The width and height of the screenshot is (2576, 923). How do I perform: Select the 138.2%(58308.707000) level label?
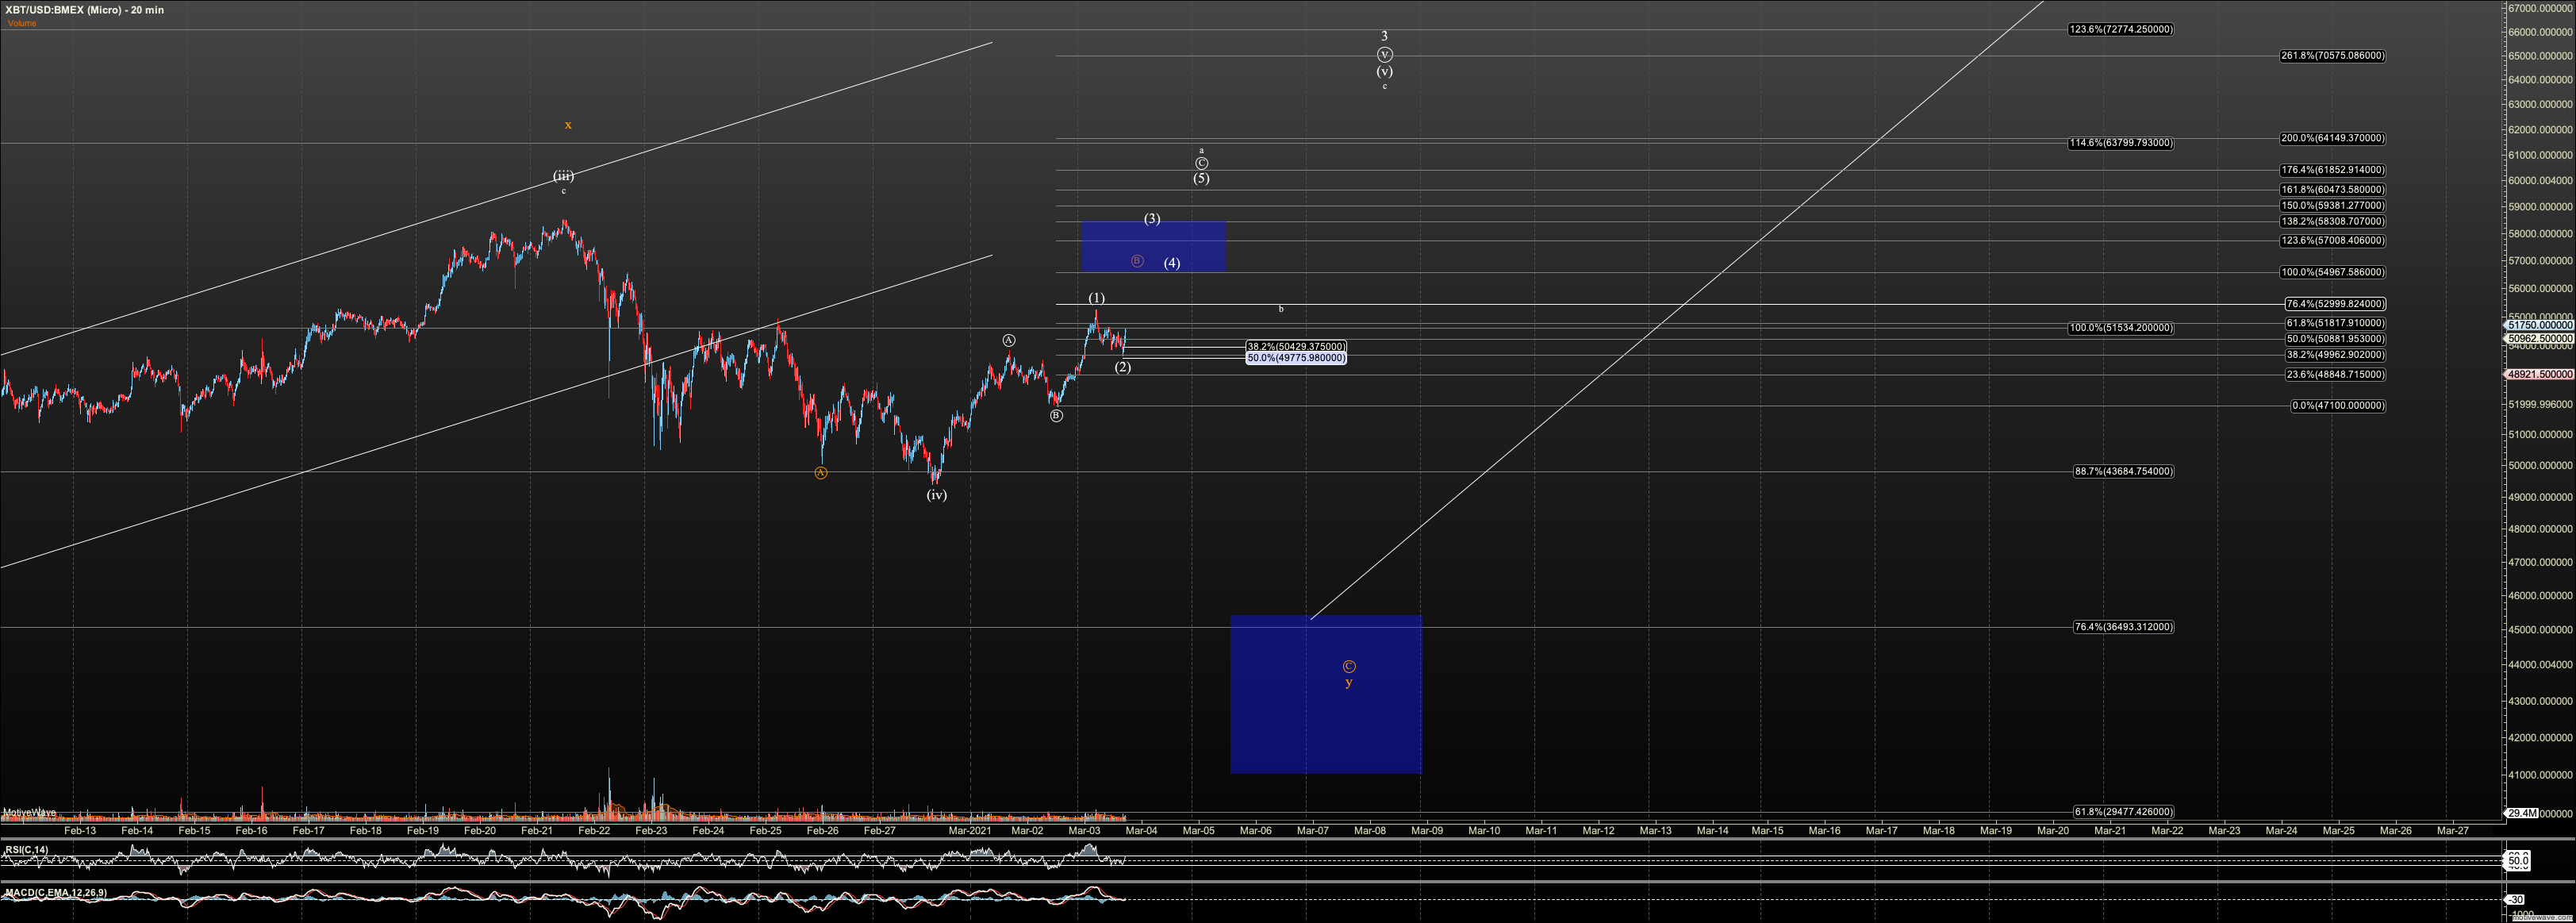(2332, 222)
